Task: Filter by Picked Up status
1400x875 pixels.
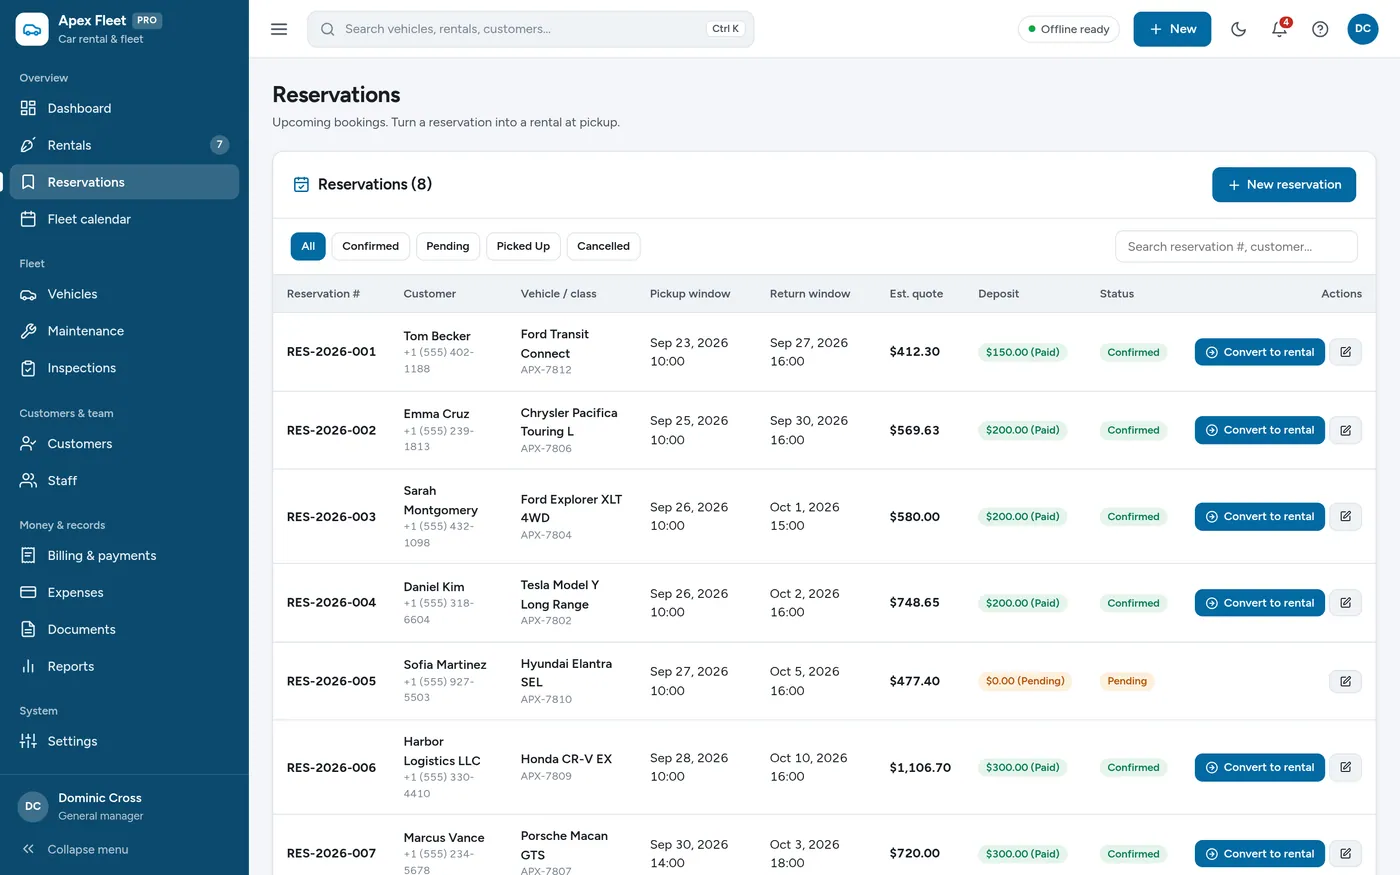Action: [523, 246]
